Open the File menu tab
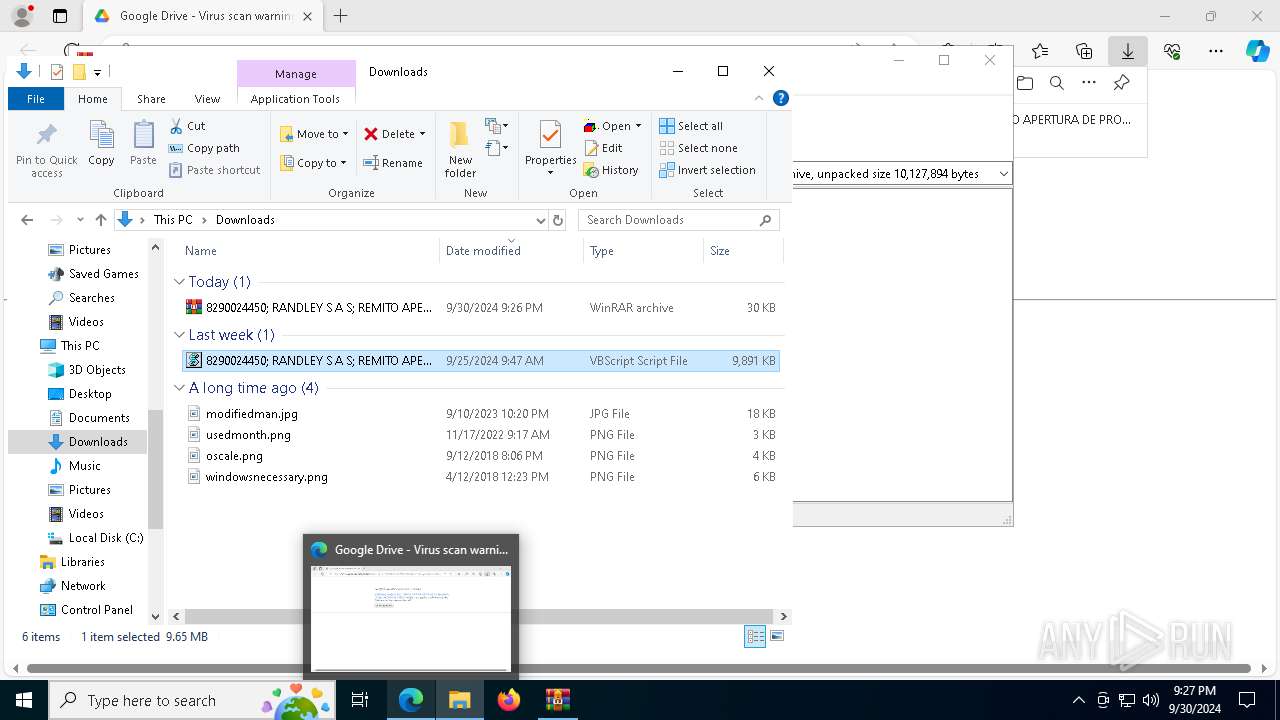This screenshot has width=1280, height=720. (36, 99)
